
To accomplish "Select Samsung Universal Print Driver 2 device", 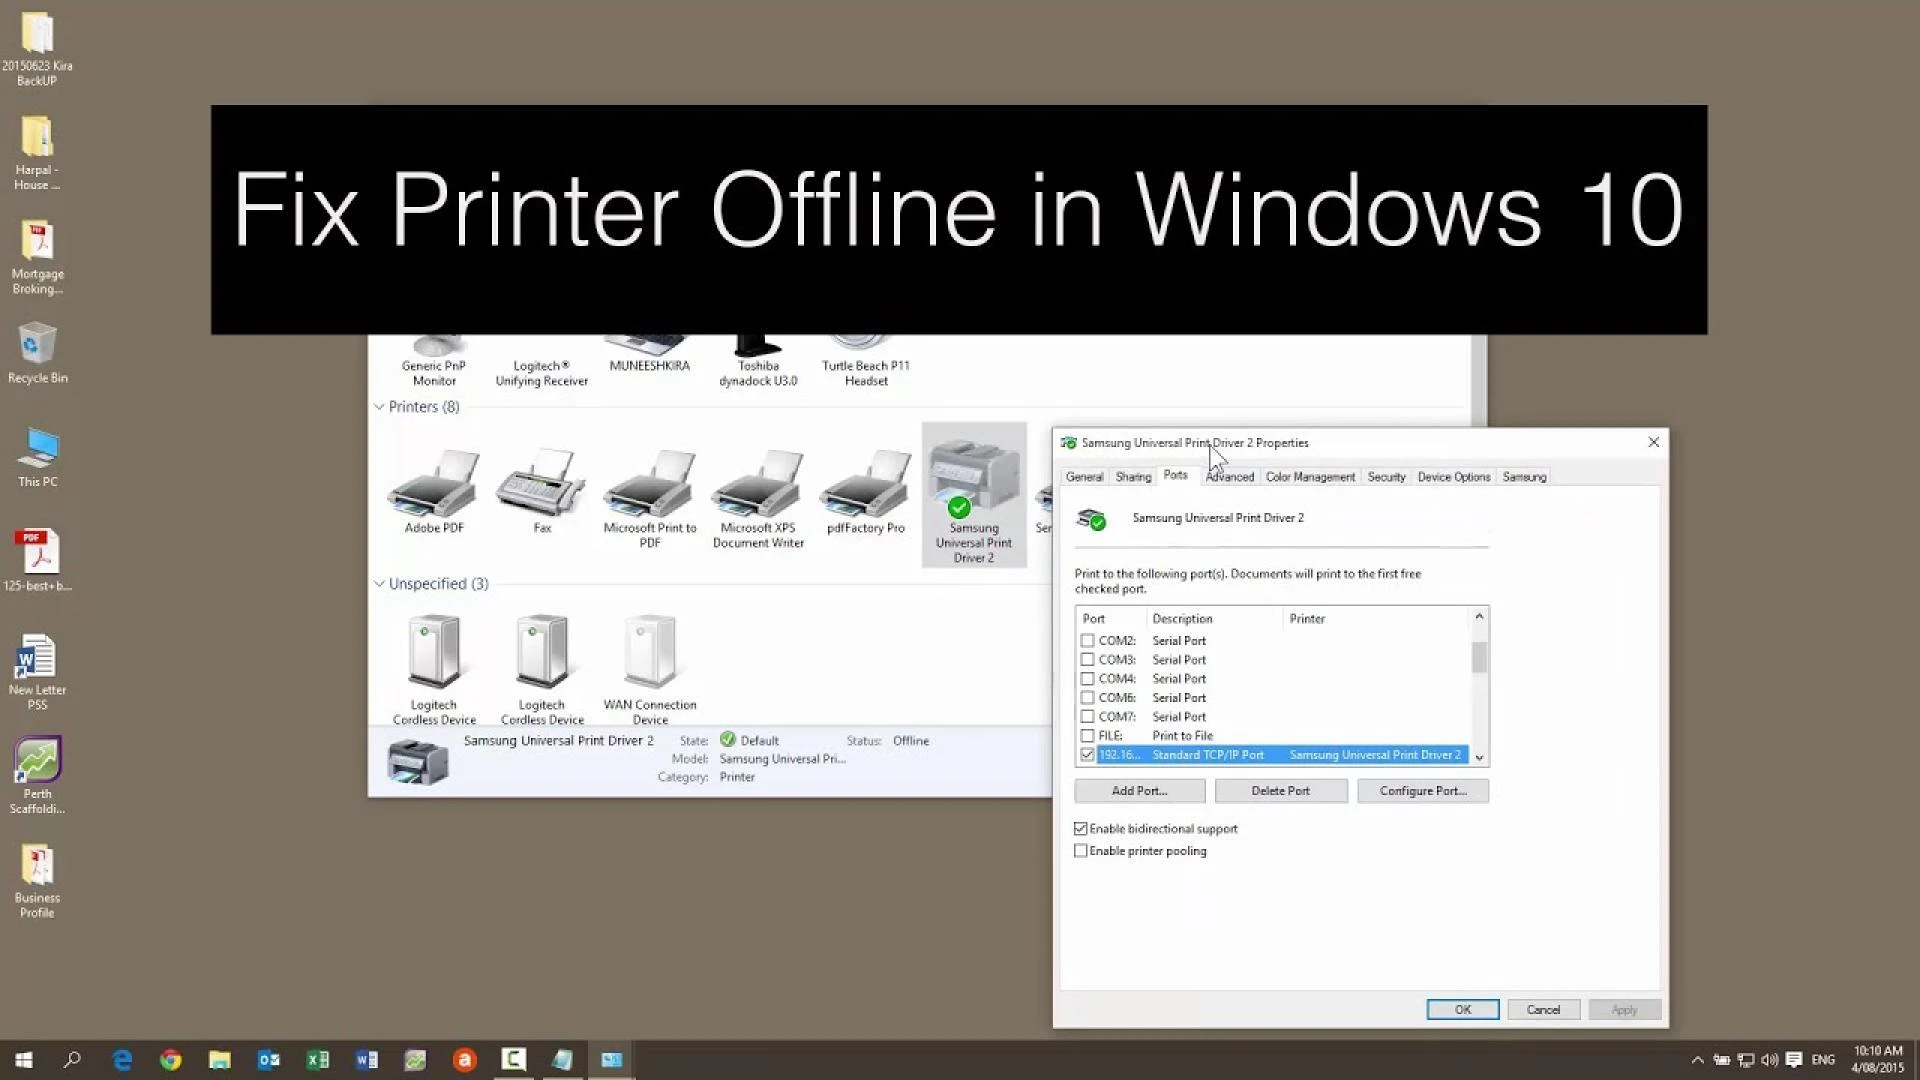I will pyautogui.click(x=971, y=490).
